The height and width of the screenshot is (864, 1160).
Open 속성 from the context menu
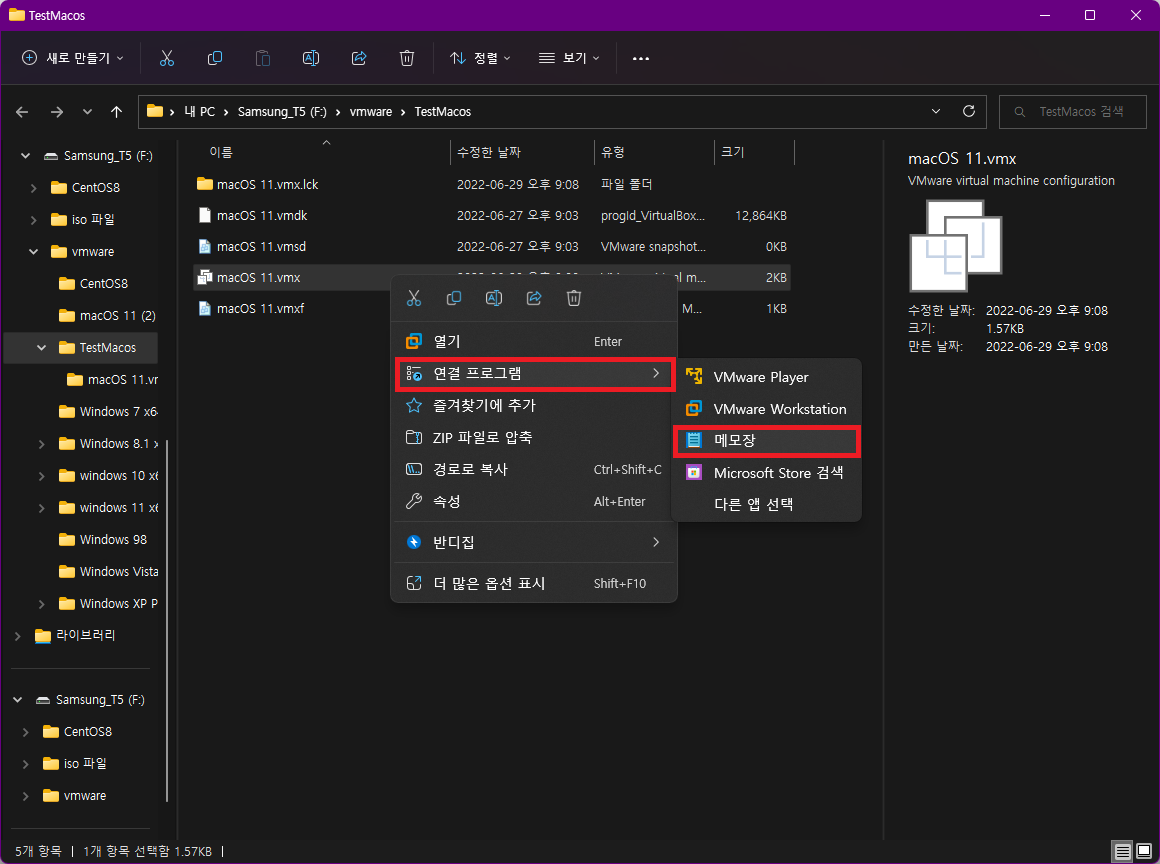tap(533, 502)
